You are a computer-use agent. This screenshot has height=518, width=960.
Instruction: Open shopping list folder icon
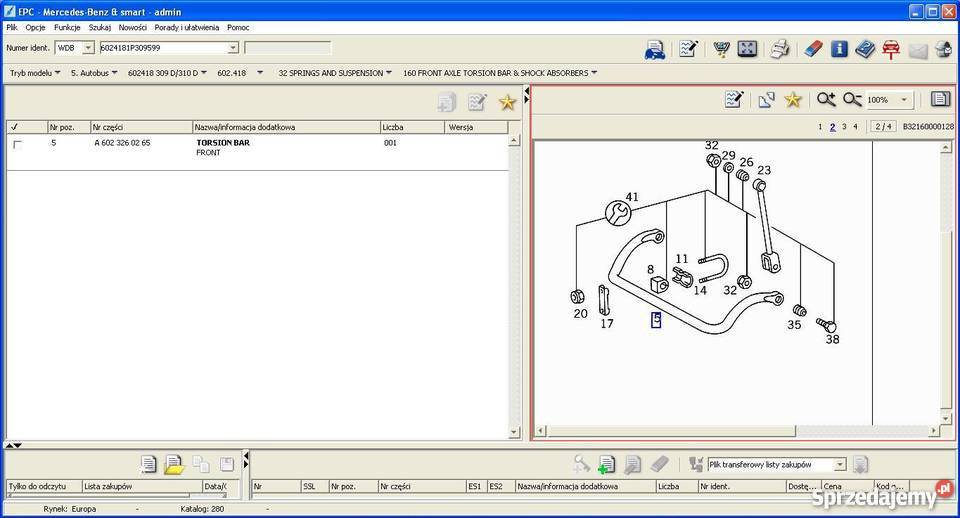tap(174, 465)
